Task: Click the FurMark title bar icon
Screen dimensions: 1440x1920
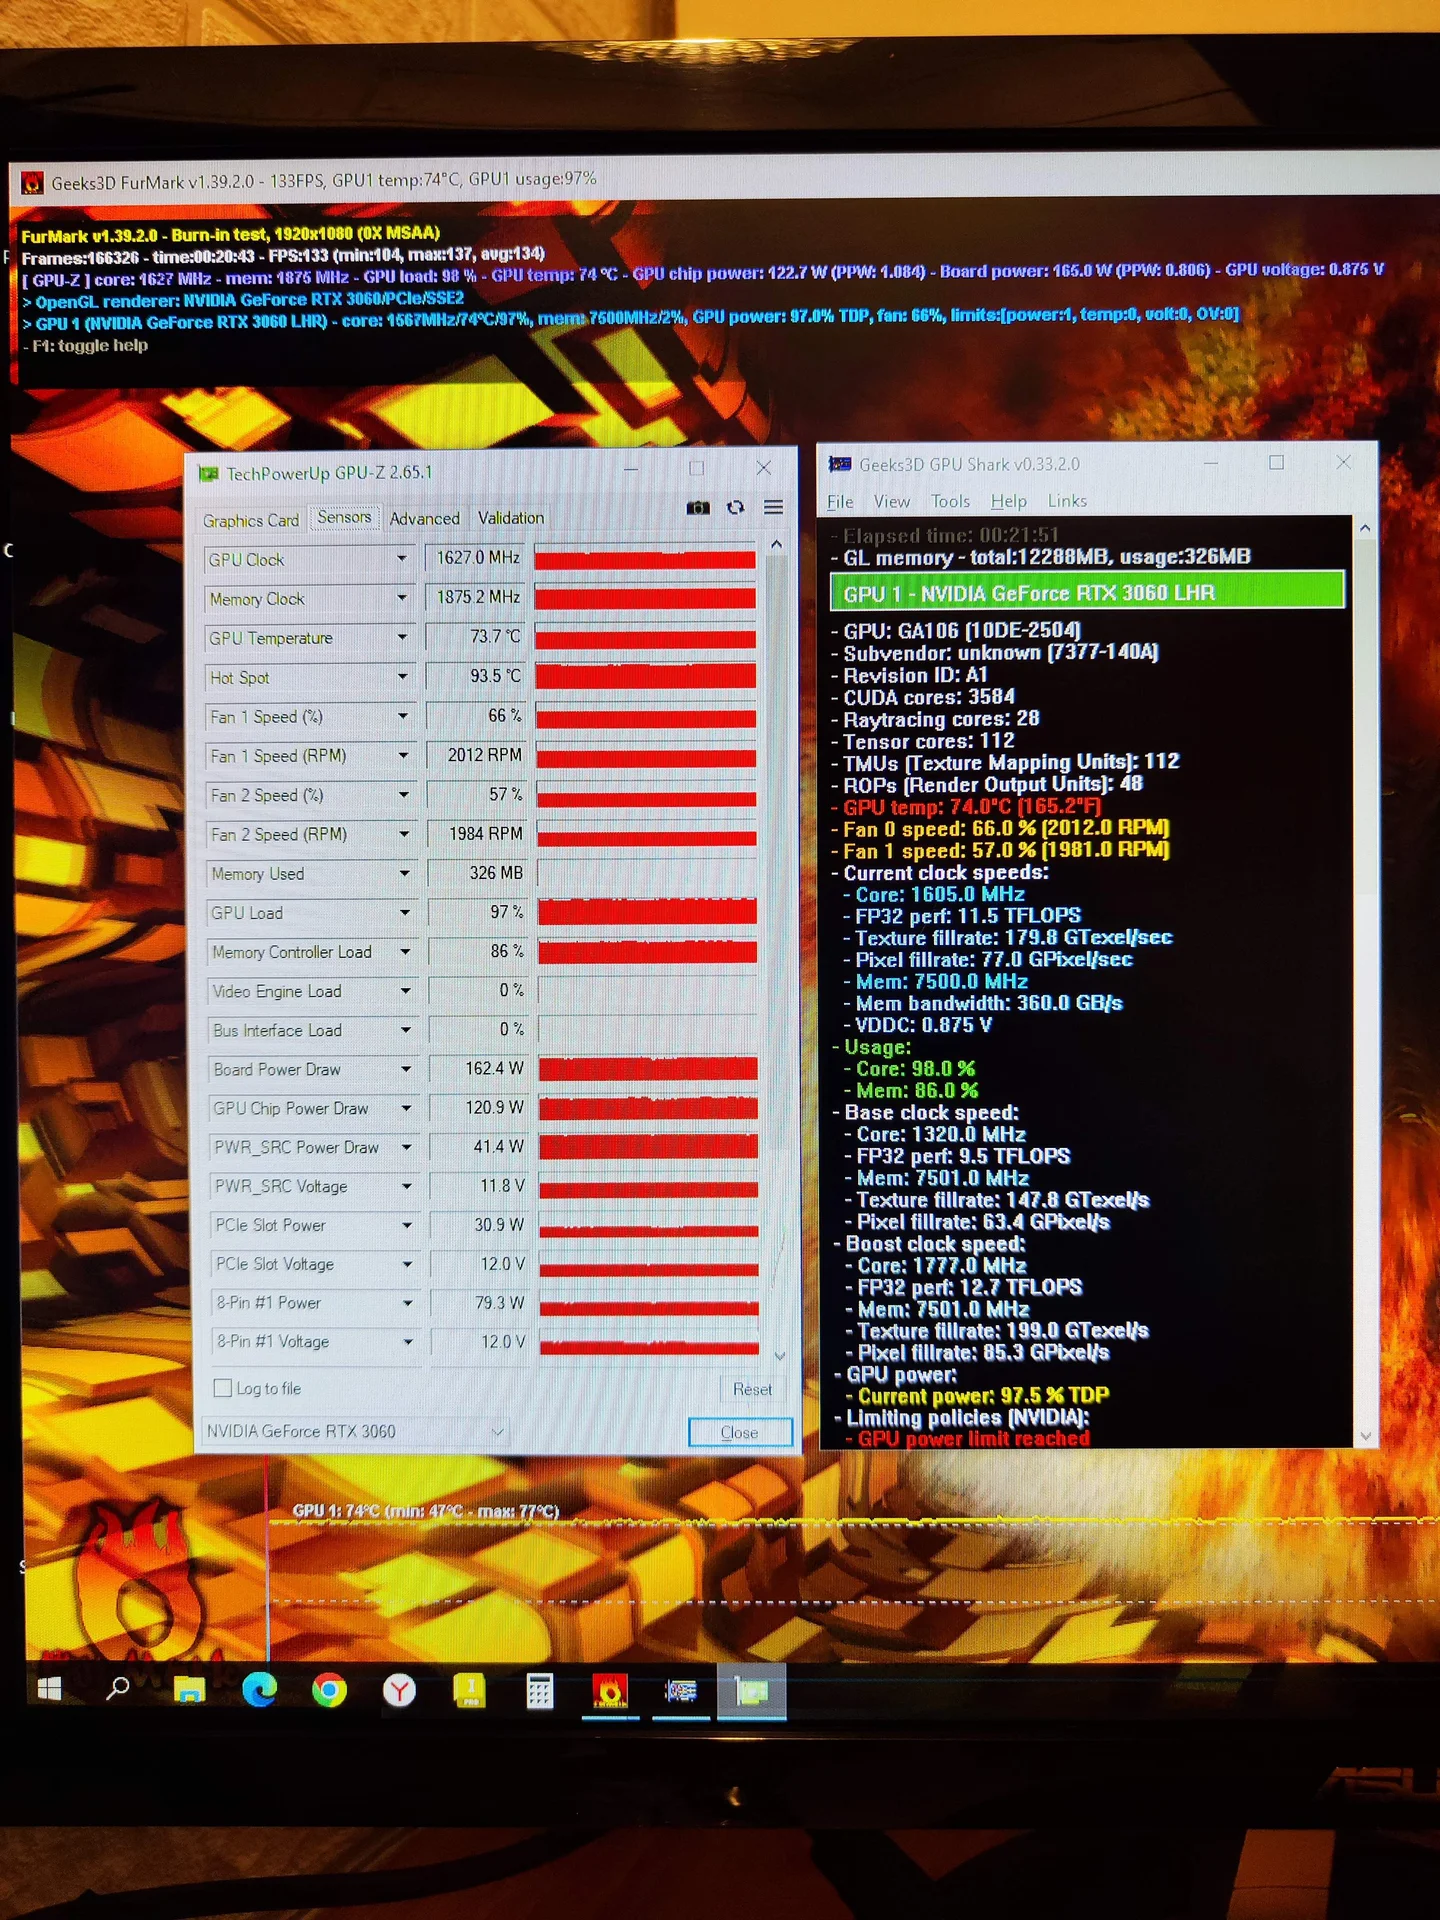Action: [x=32, y=183]
